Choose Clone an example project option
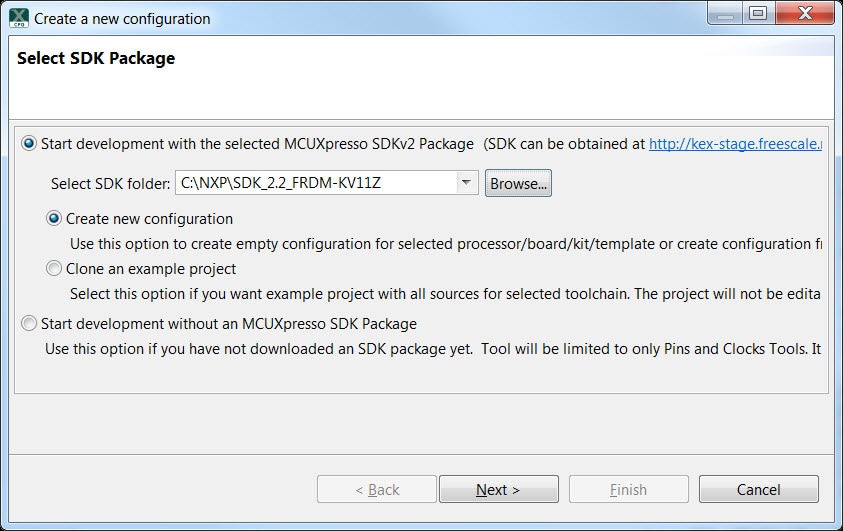 (x=54, y=268)
